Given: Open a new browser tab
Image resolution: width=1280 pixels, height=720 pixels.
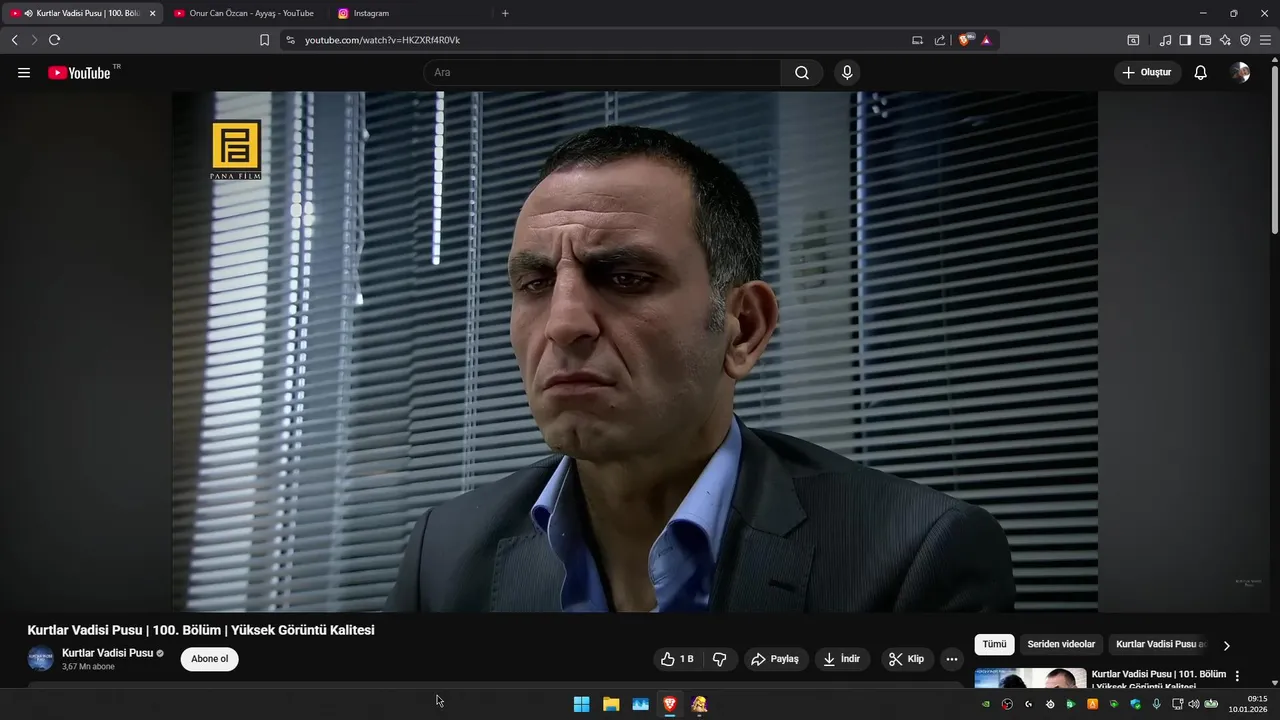Looking at the screenshot, I should click(x=505, y=13).
